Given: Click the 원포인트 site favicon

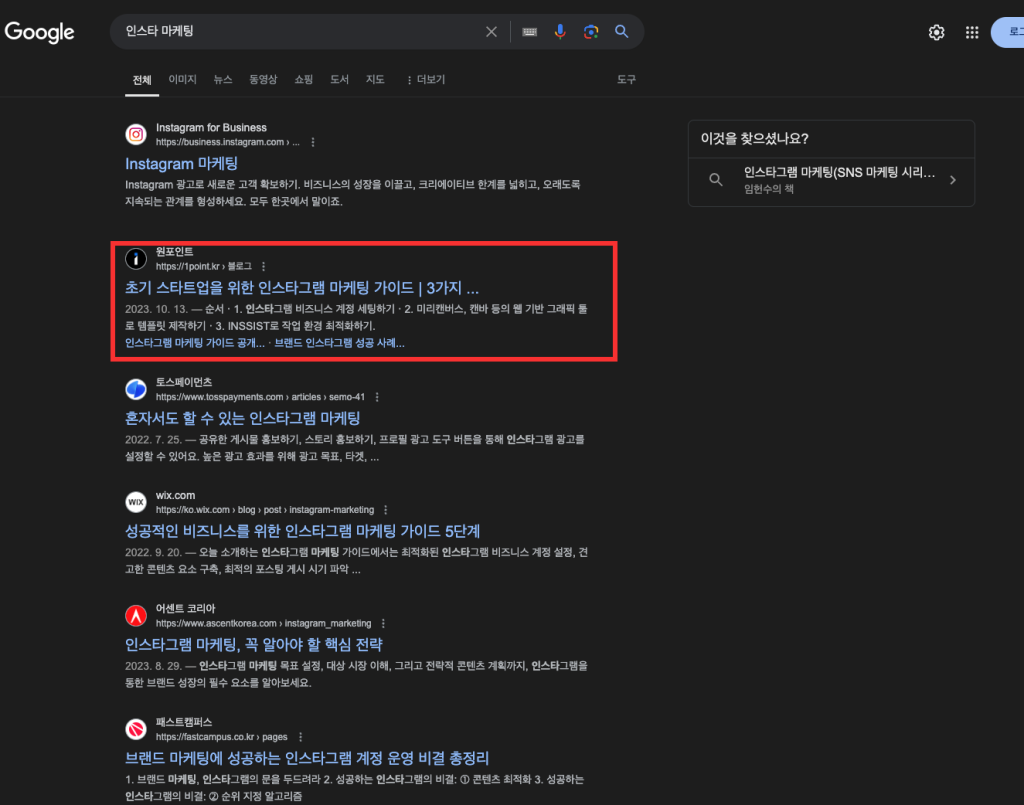Looking at the screenshot, I should click(135, 259).
